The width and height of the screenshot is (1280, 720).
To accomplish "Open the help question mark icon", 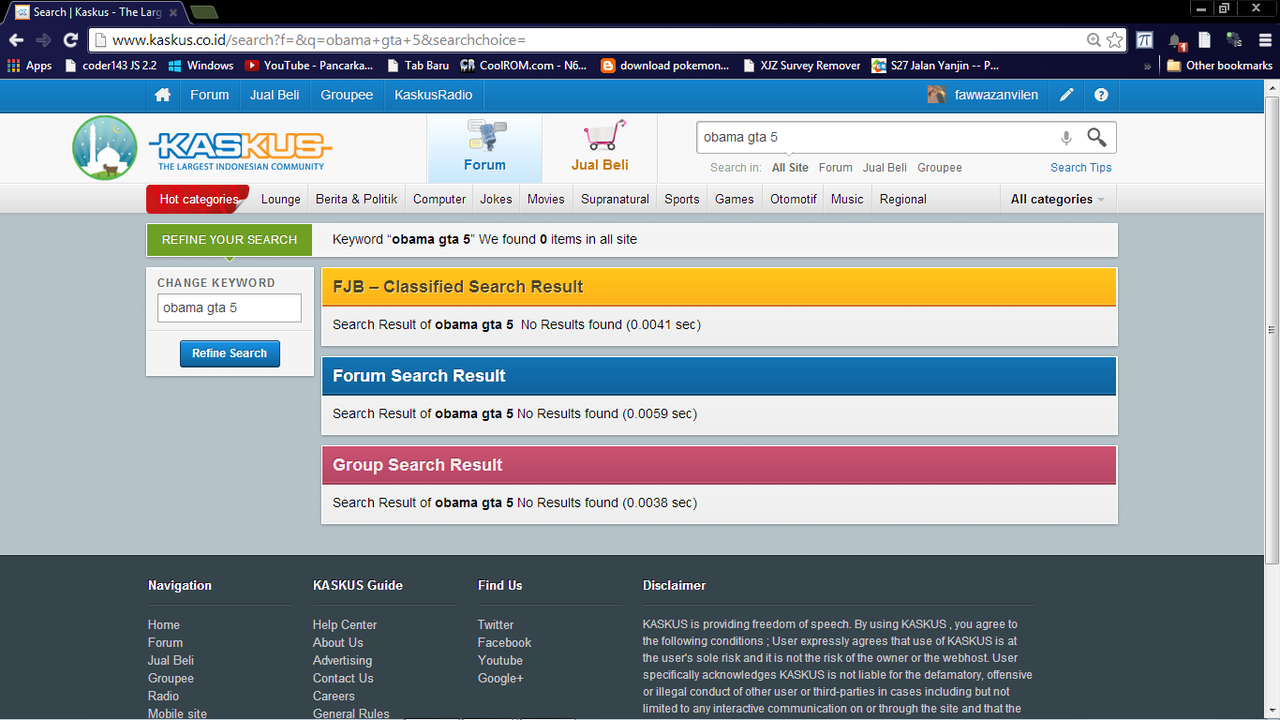I will point(1101,95).
